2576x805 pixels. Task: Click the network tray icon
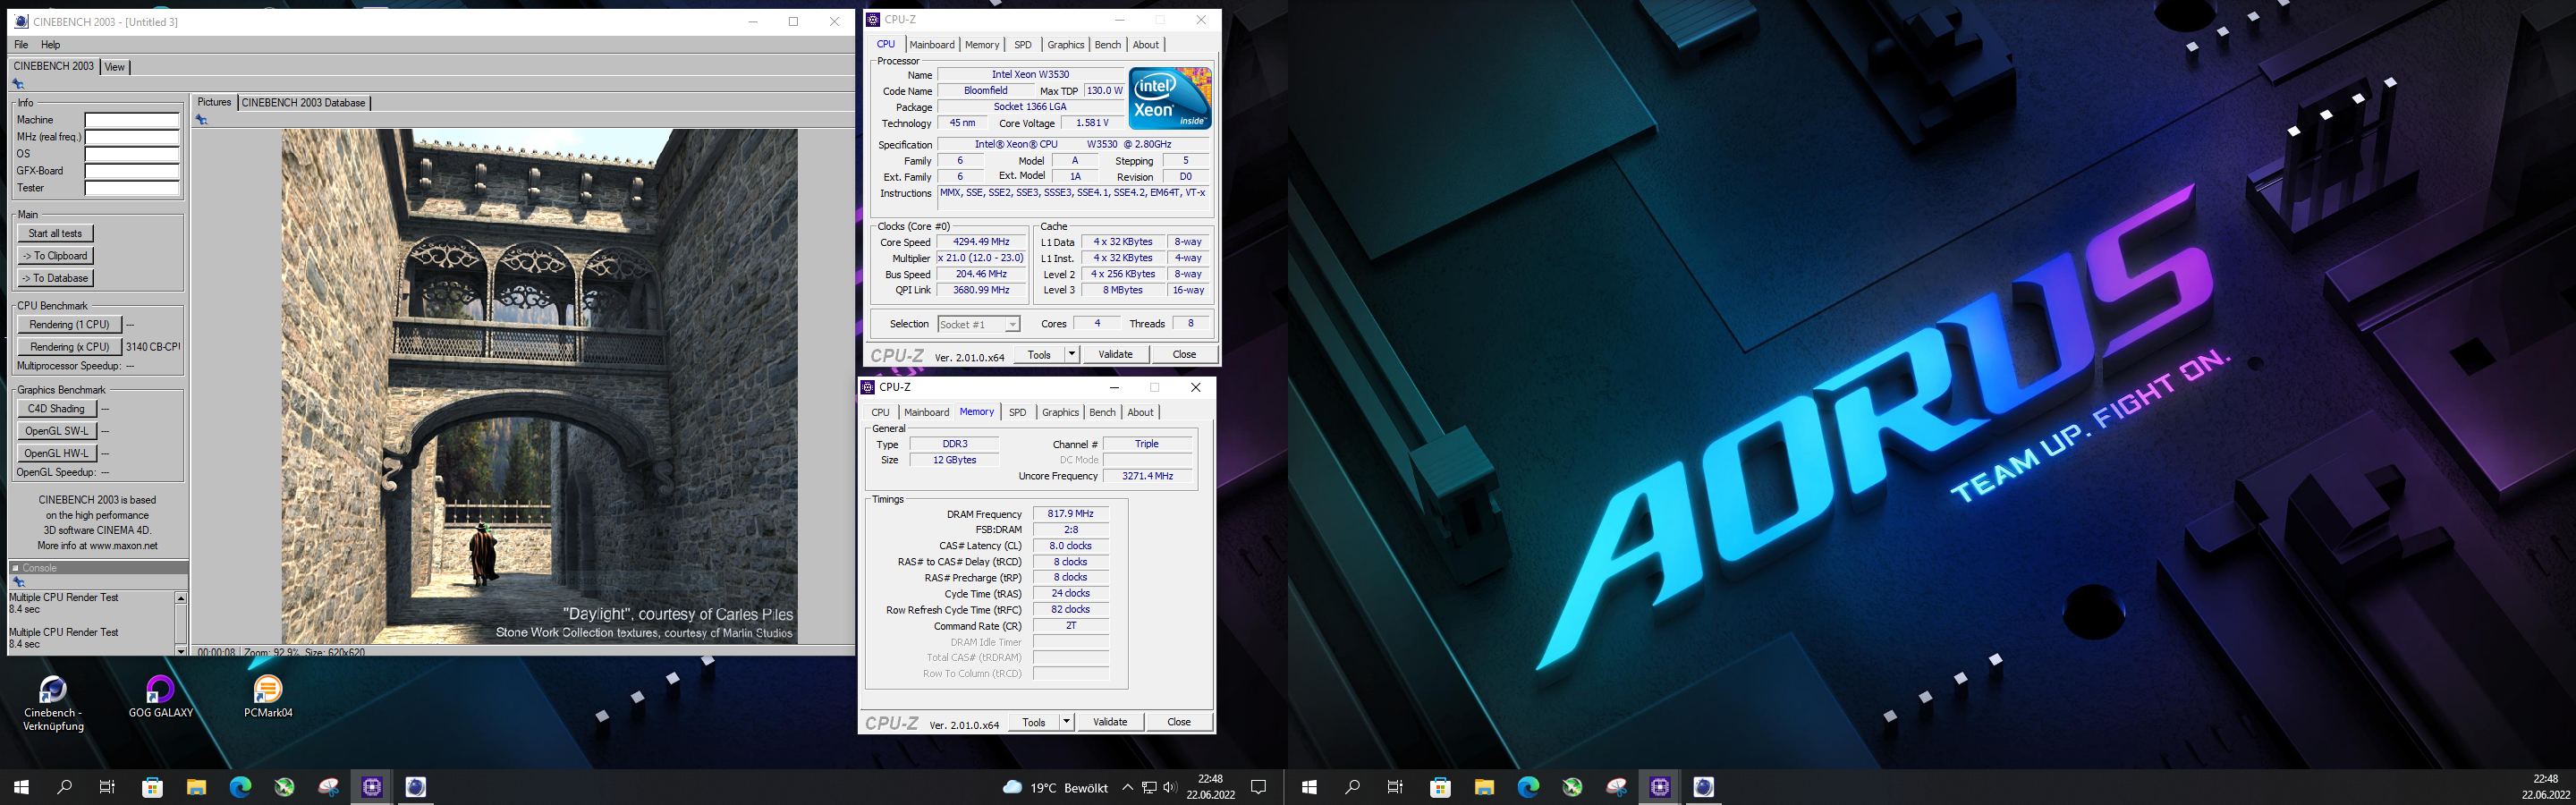(1149, 787)
